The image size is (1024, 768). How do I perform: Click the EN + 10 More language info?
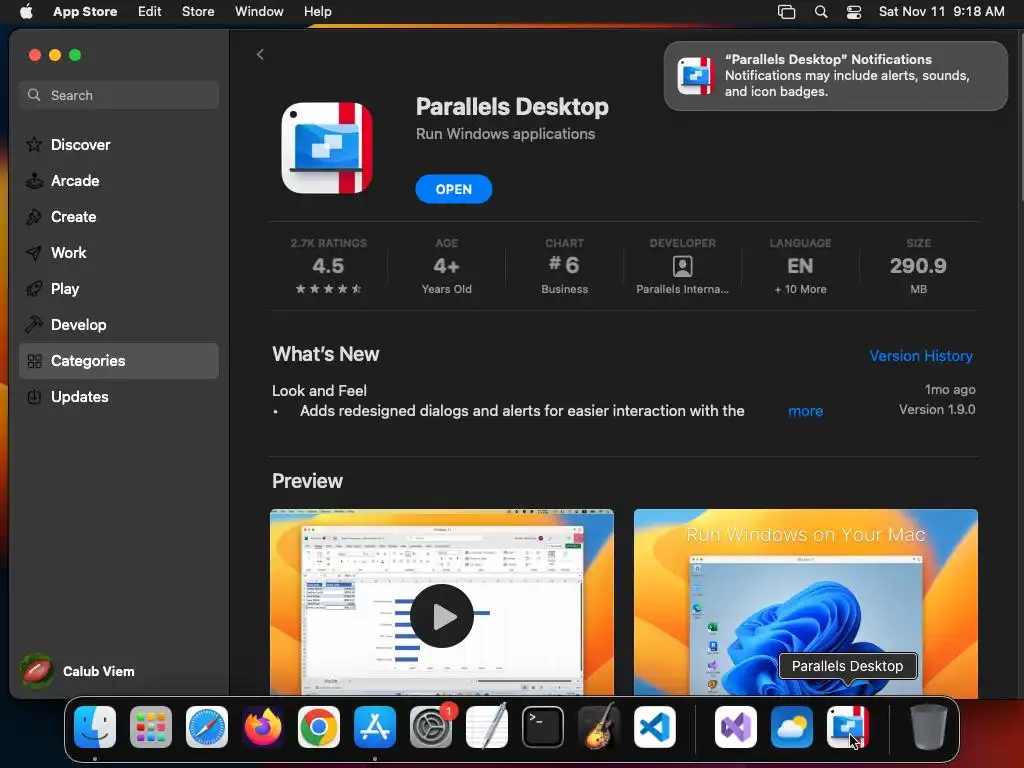pyautogui.click(x=801, y=268)
